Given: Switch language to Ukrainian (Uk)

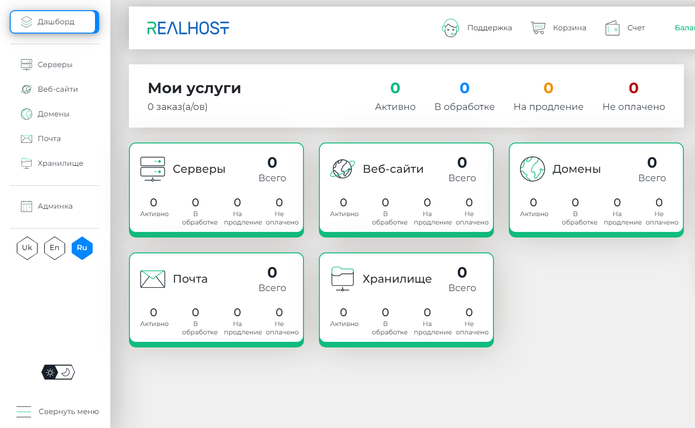Looking at the screenshot, I should (27, 248).
